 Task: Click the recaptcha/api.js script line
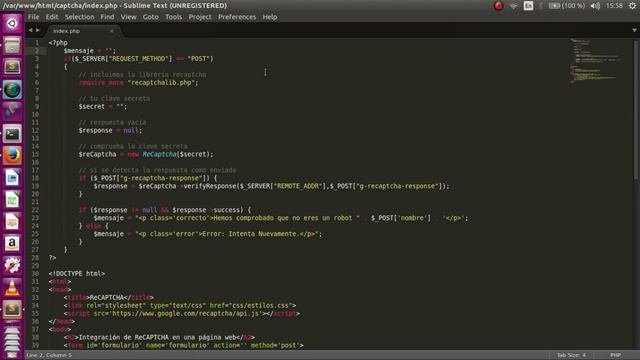pos(182,313)
